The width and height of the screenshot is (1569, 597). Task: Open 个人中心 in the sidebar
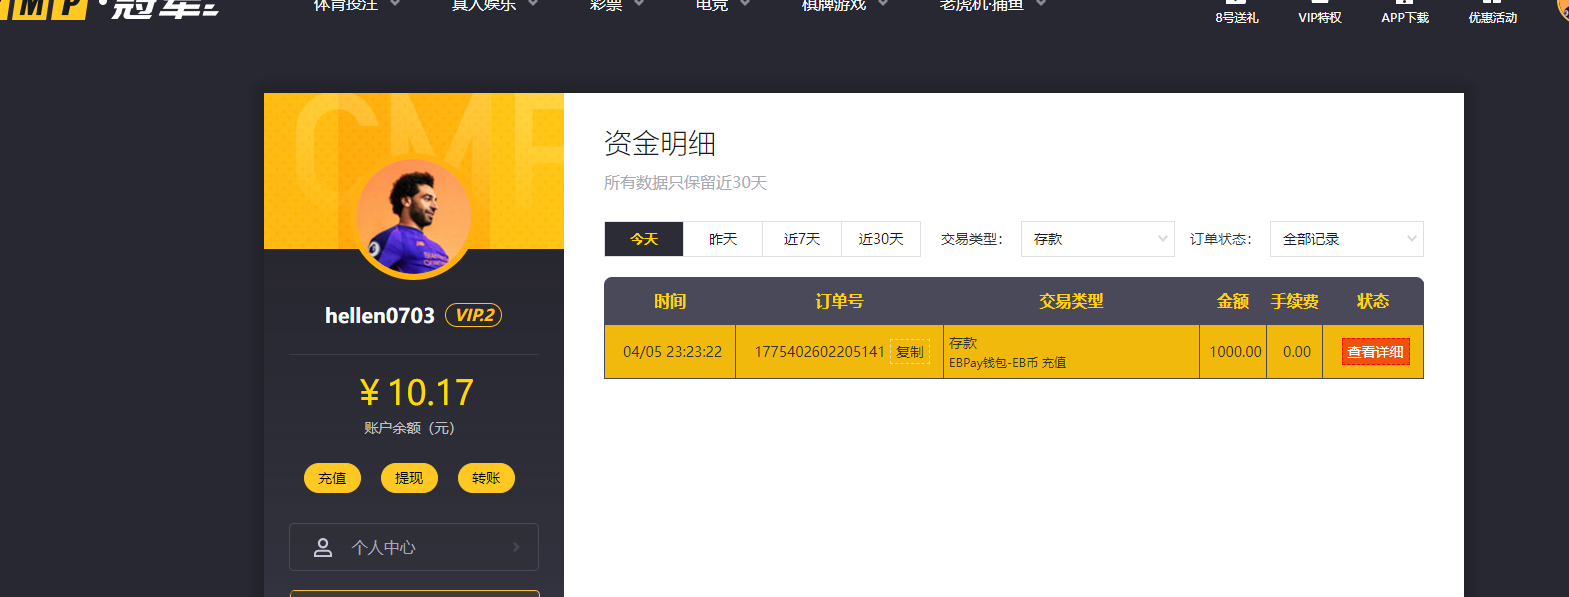point(414,547)
